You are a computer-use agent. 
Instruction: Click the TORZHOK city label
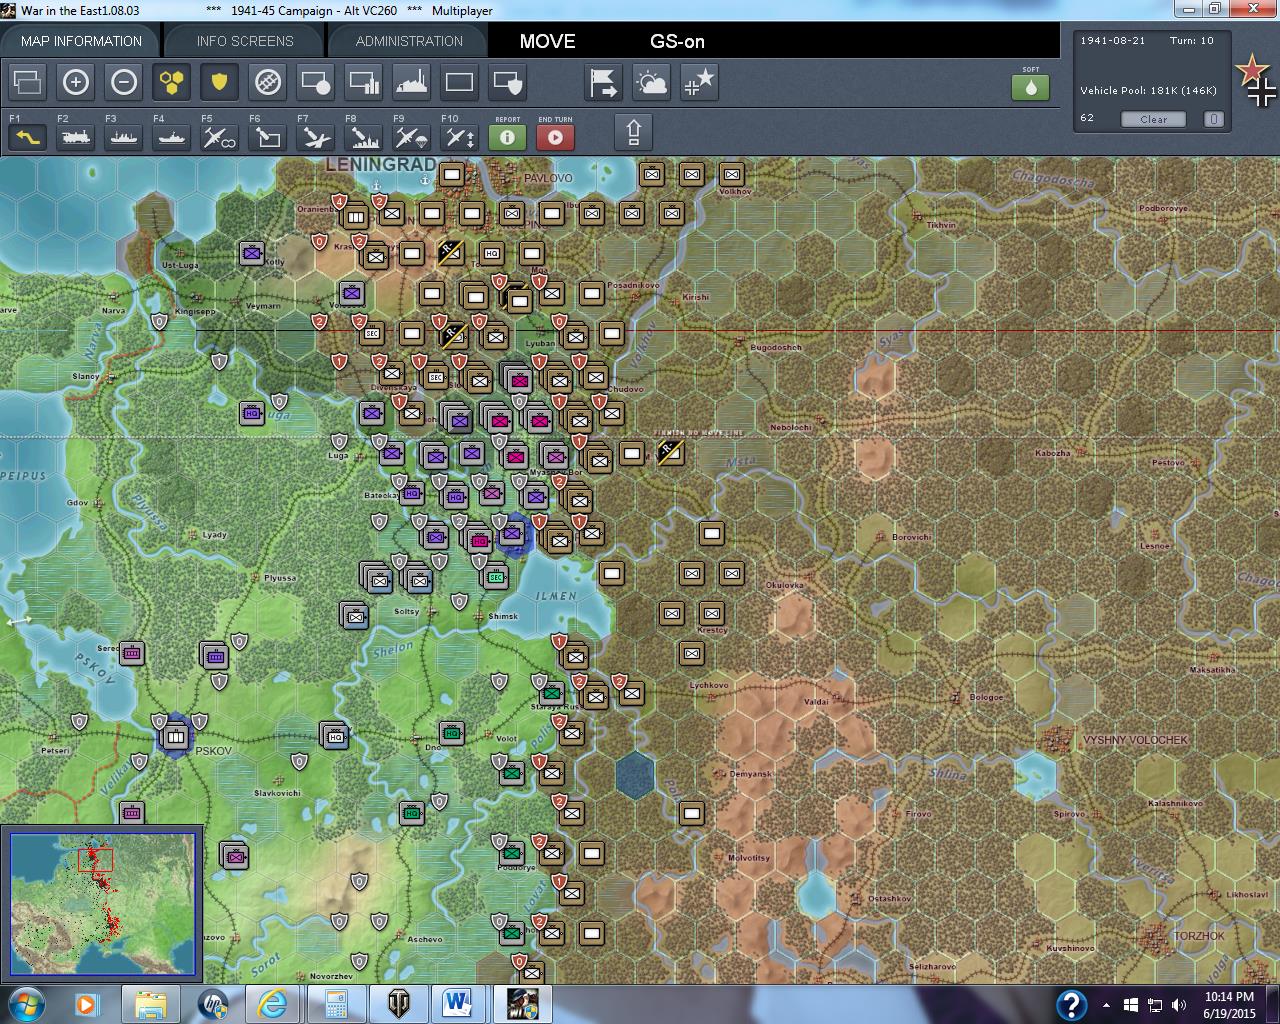(x=1199, y=936)
